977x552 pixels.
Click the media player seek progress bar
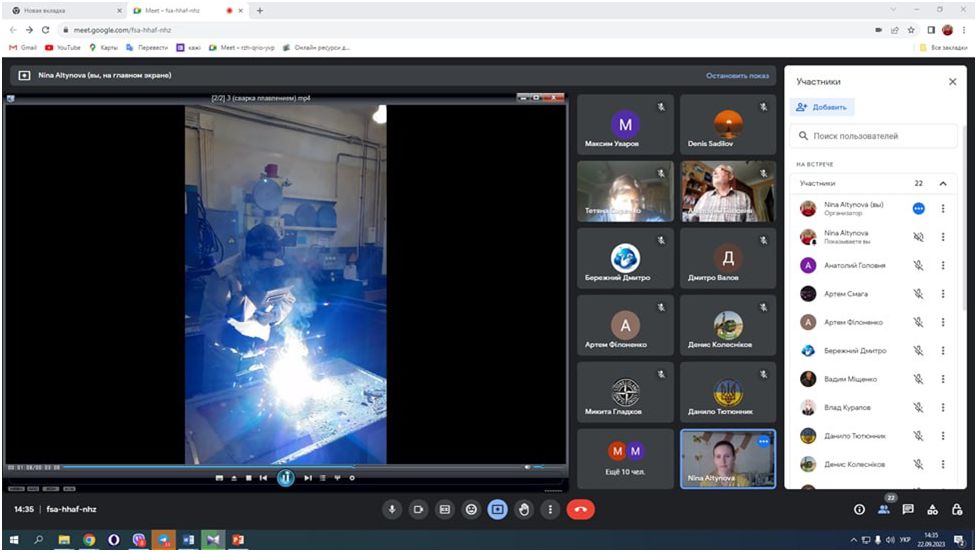click(x=292, y=467)
